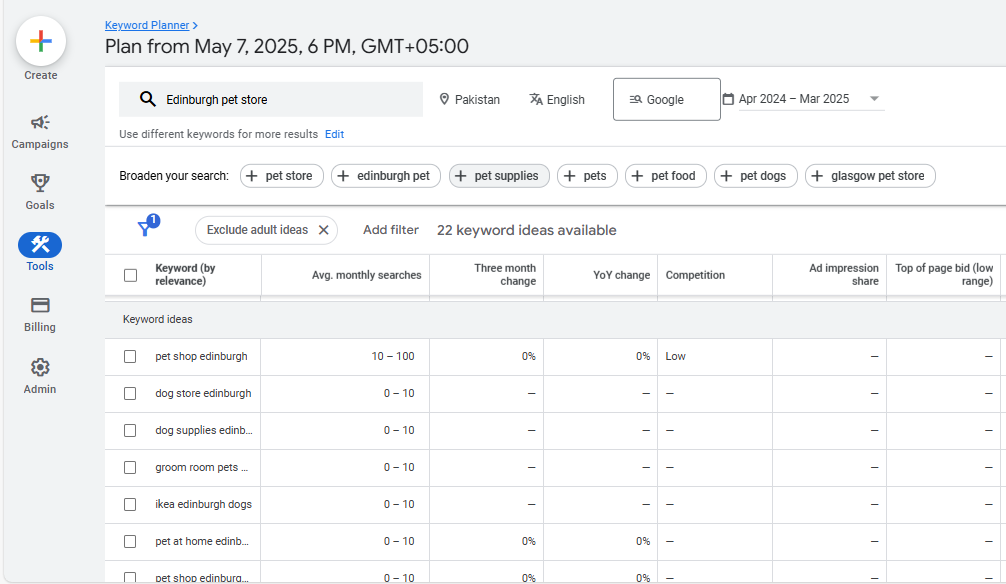Open the Apr 2024 – Mar 2025 date selector
The image size is (1006, 584).
click(803, 99)
